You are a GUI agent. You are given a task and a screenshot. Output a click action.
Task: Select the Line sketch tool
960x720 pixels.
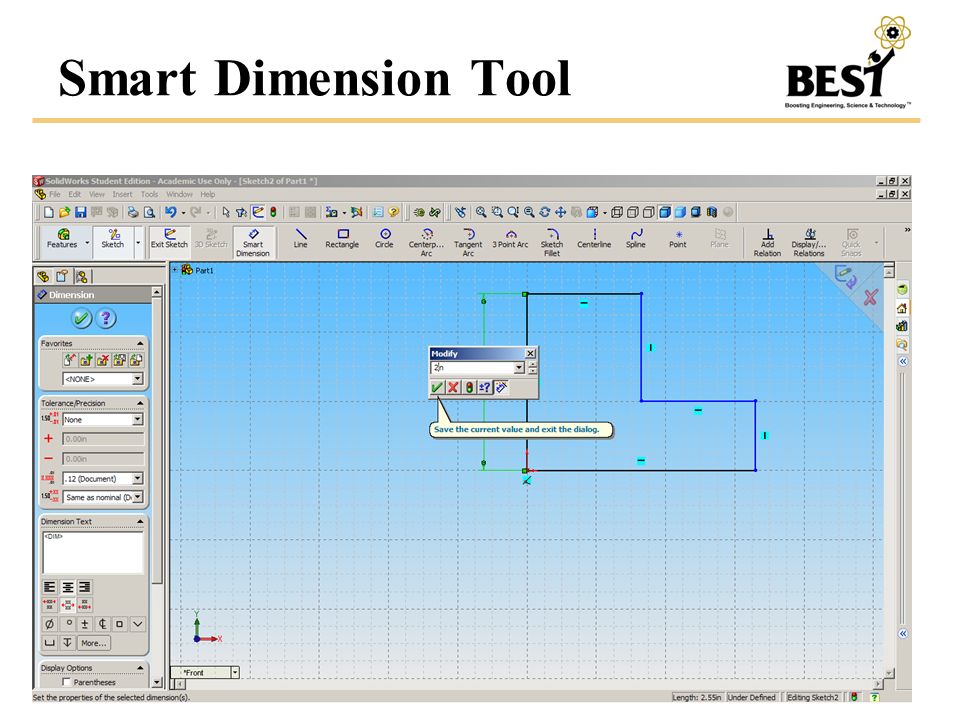(x=300, y=239)
